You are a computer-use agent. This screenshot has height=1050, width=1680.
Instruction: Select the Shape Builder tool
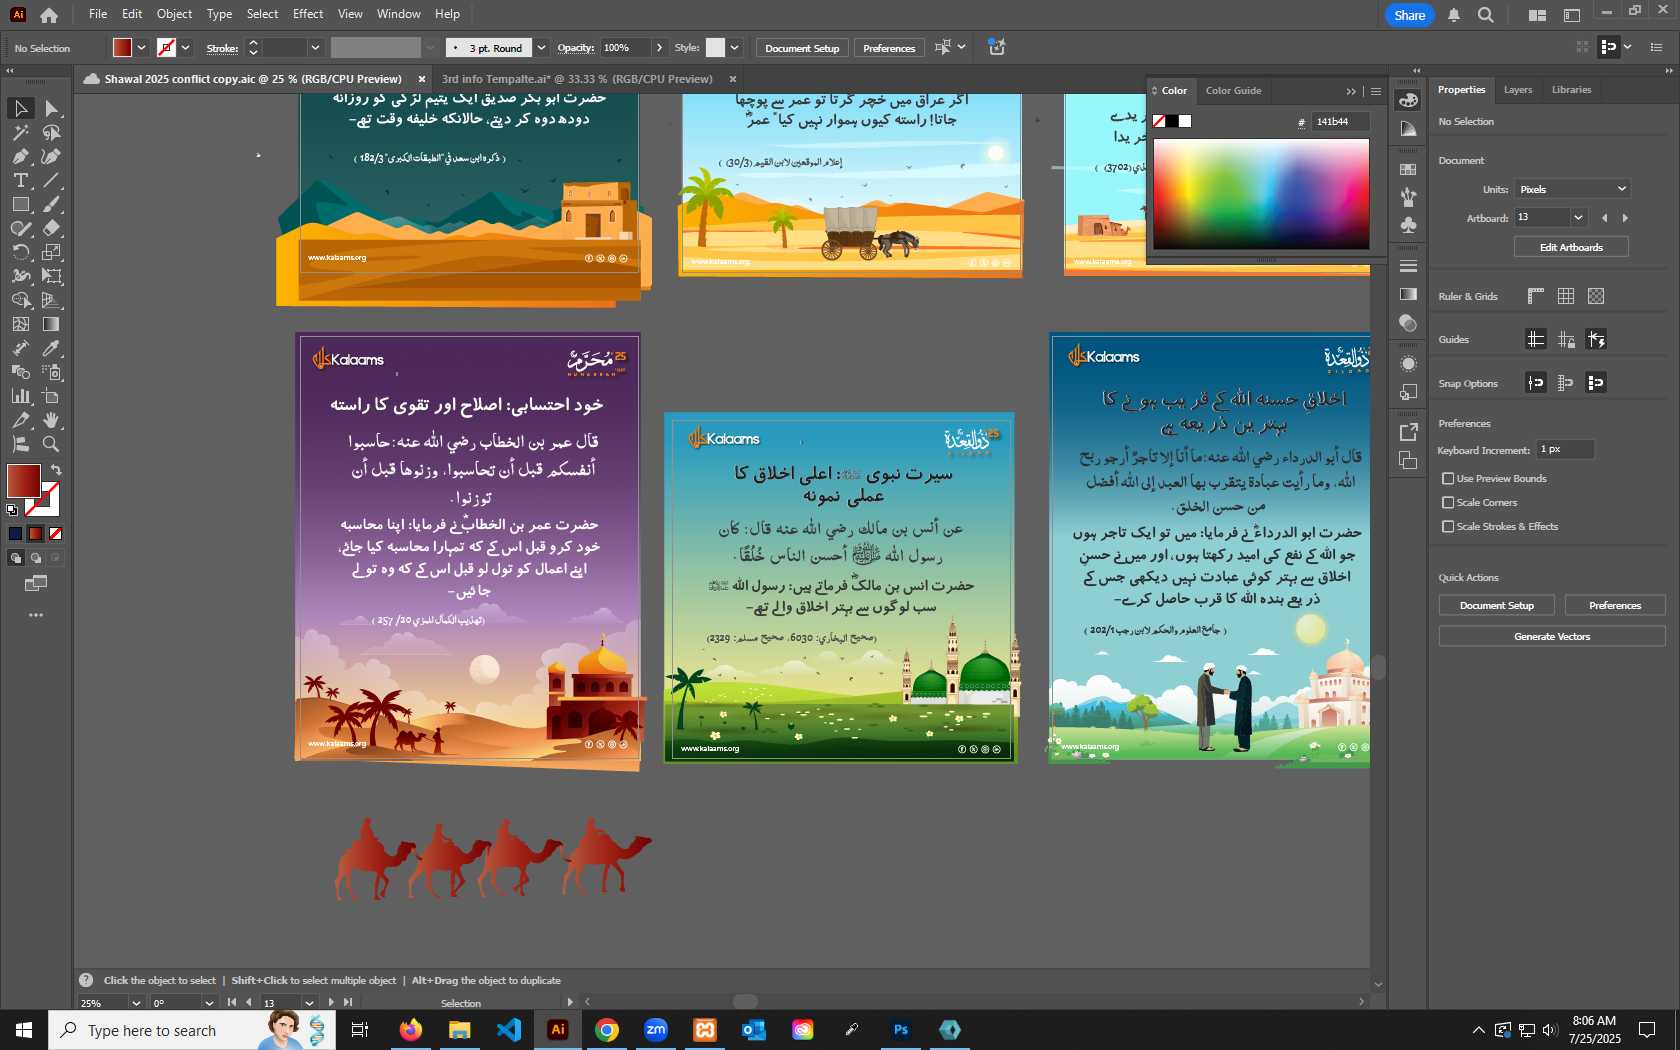click(20, 300)
